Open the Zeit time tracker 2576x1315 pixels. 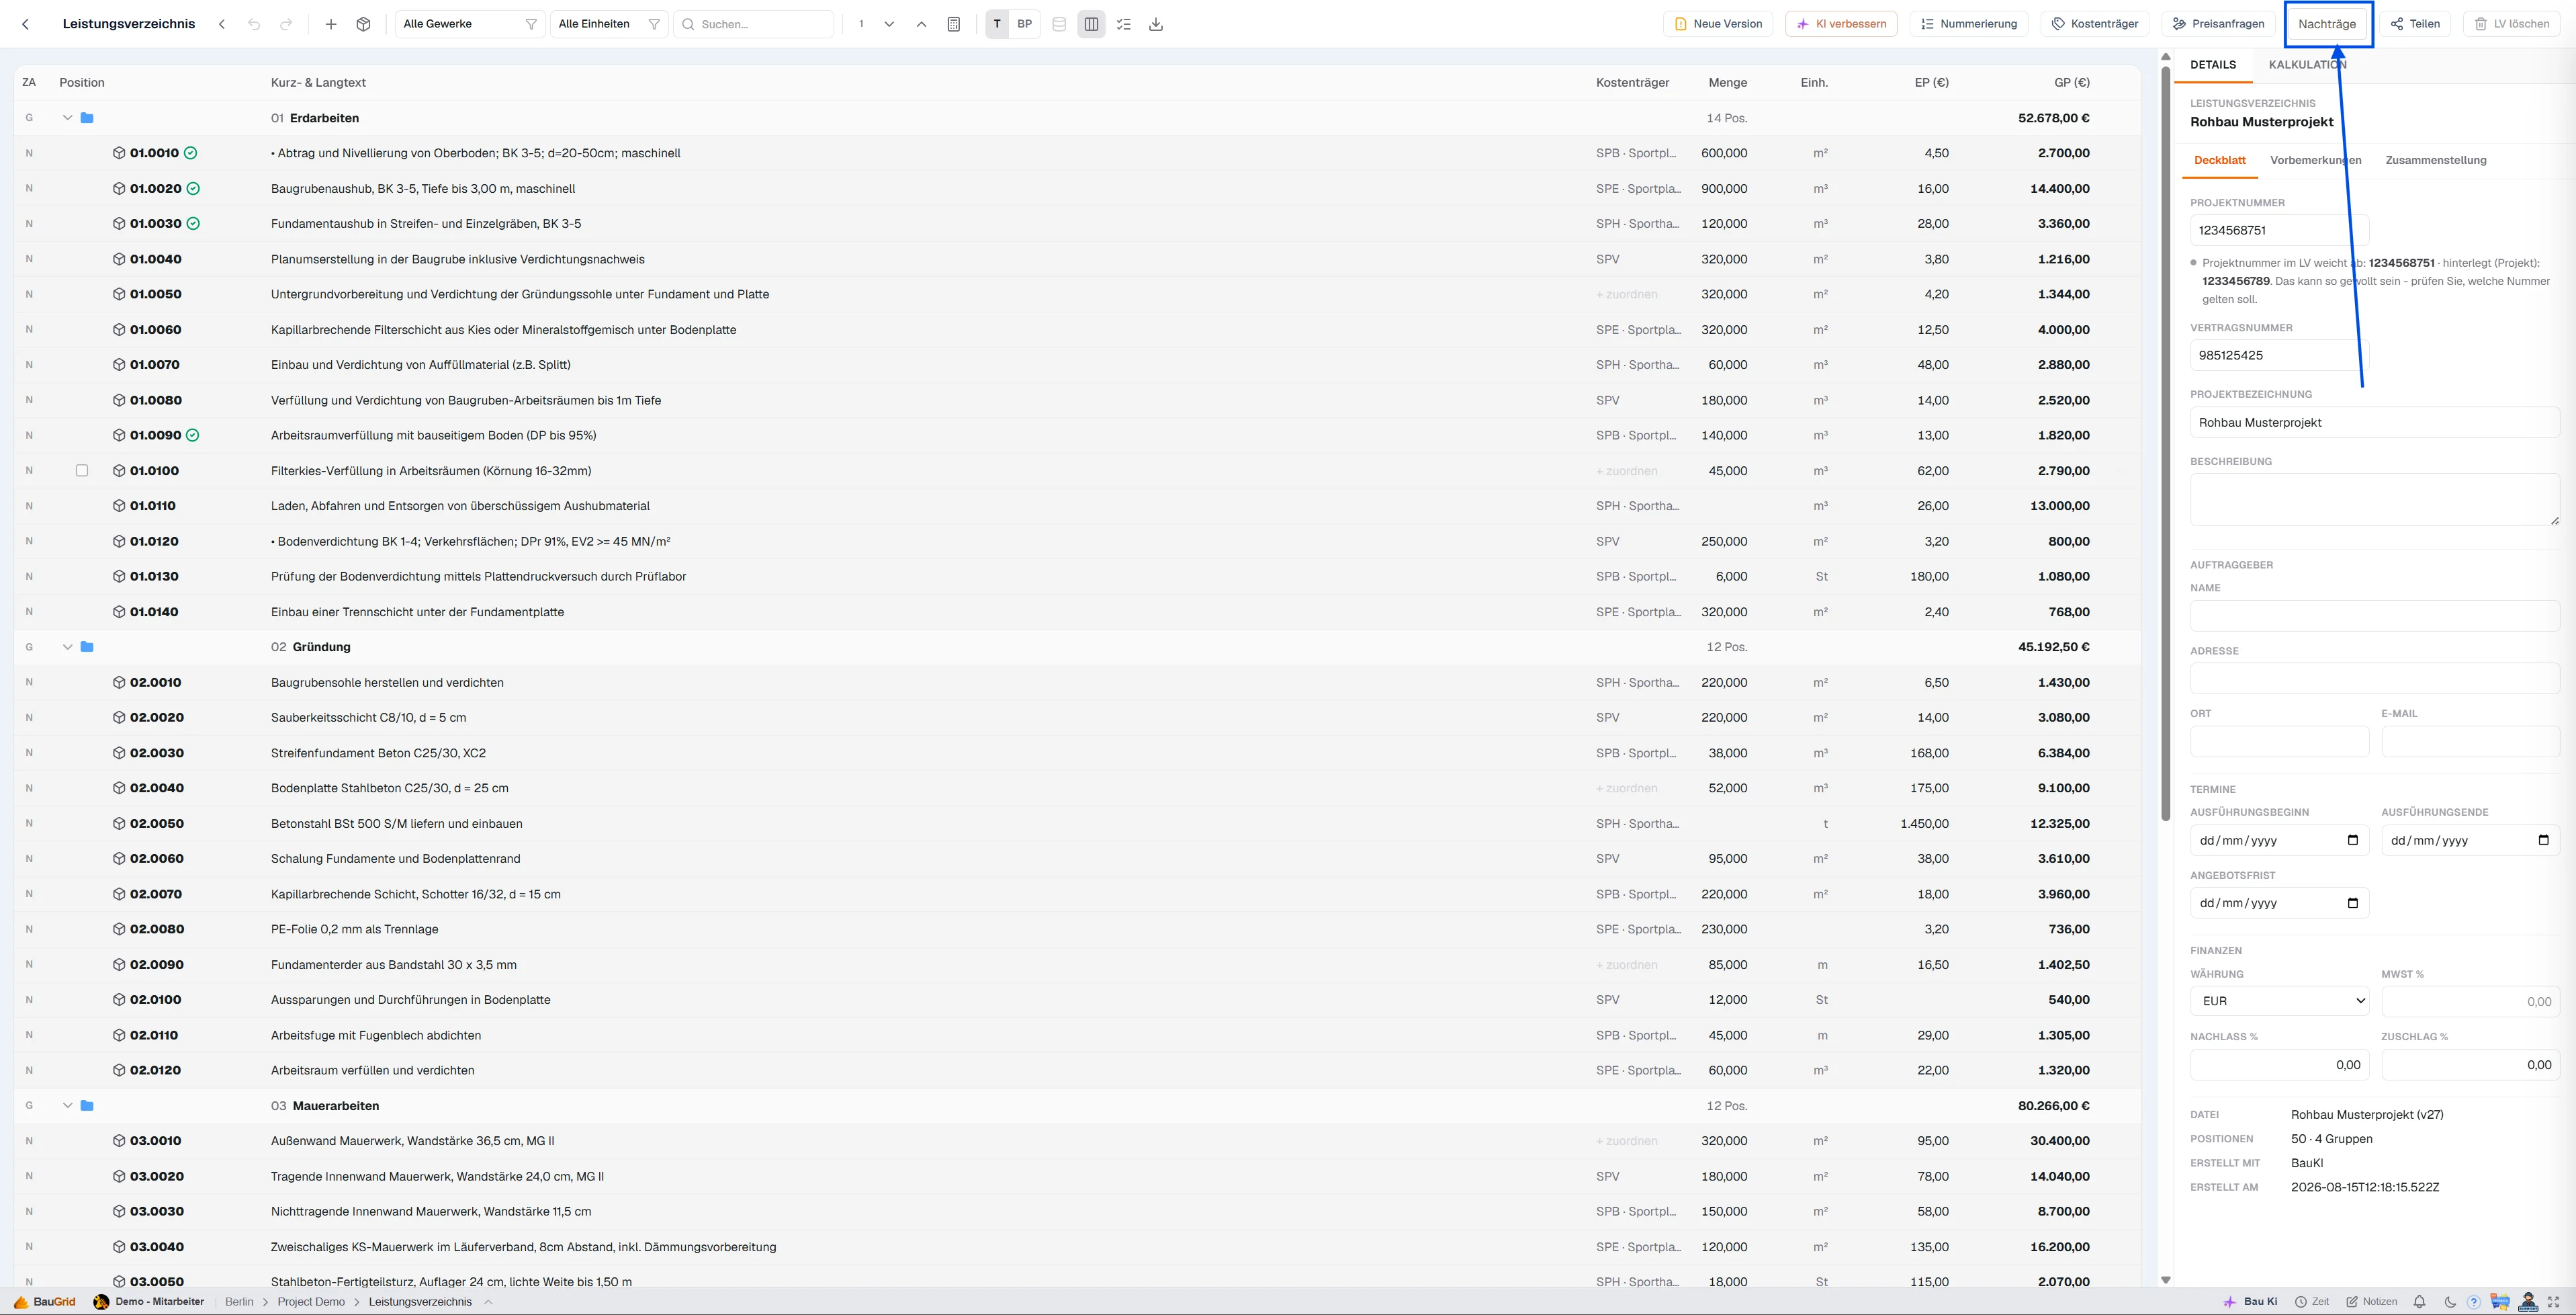coord(2312,1302)
